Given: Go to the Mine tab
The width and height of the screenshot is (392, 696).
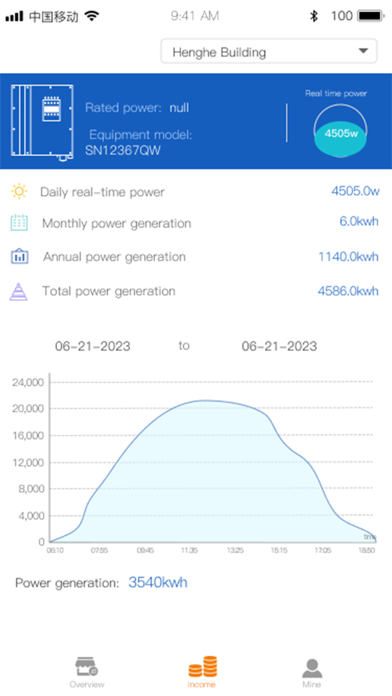Looking at the screenshot, I should point(312,673).
